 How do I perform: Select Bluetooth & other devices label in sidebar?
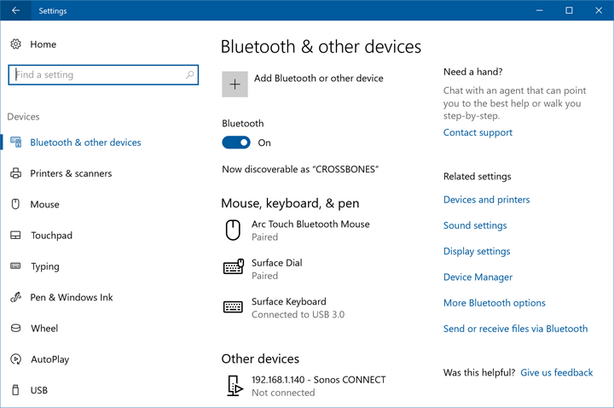pyautogui.click(x=85, y=142)
